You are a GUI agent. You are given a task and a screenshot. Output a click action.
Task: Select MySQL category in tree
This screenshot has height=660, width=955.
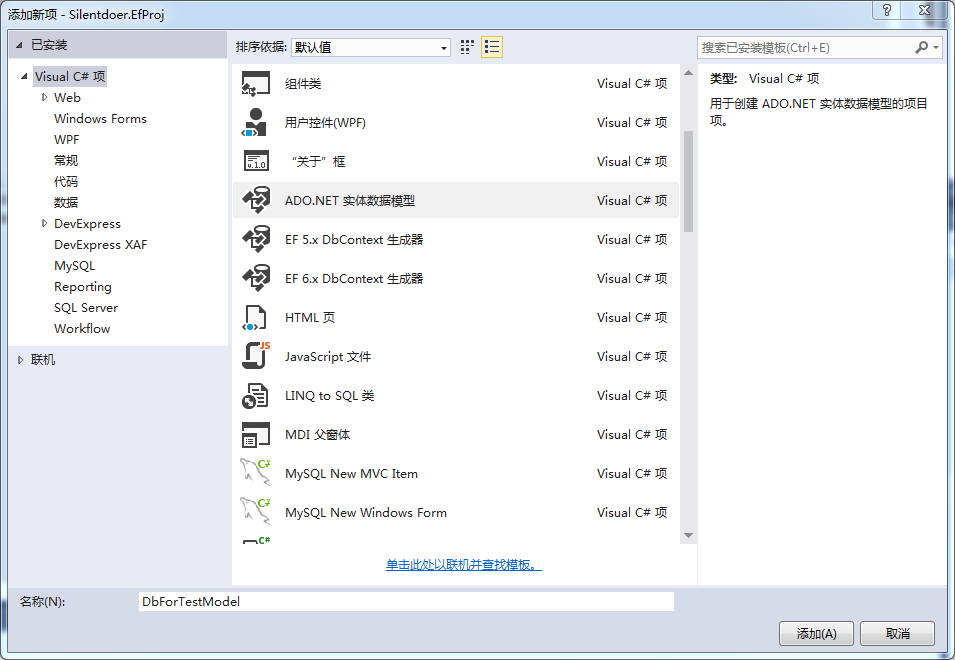[x=74, y=266]
